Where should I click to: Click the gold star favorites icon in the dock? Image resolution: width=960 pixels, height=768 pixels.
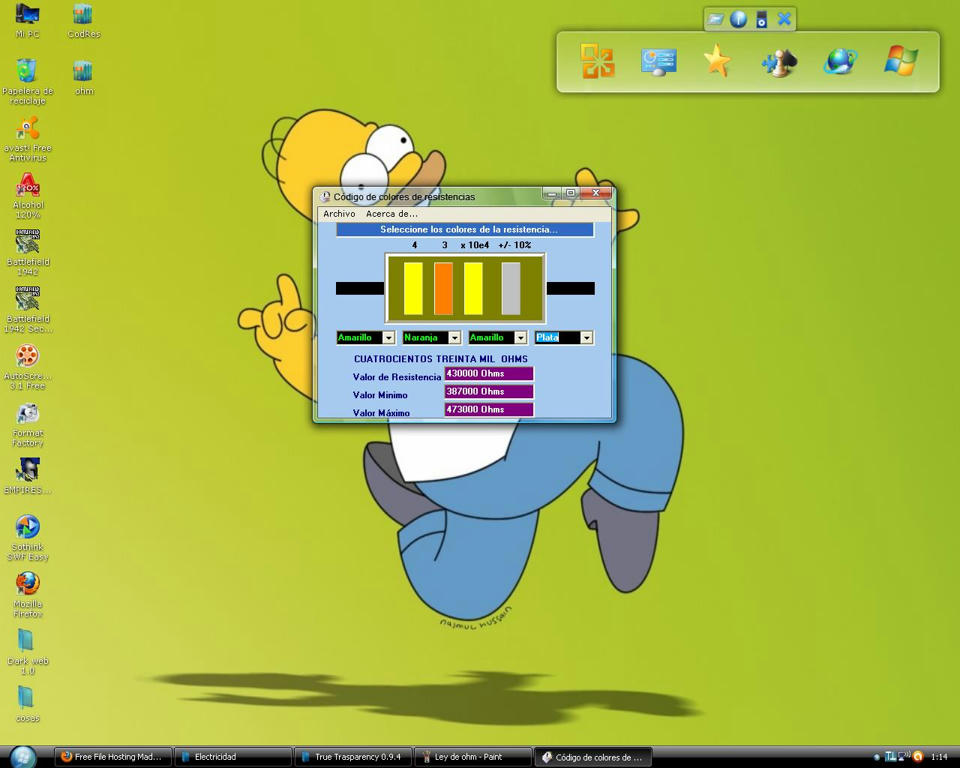pyautogui.click(x=718, y=61)
